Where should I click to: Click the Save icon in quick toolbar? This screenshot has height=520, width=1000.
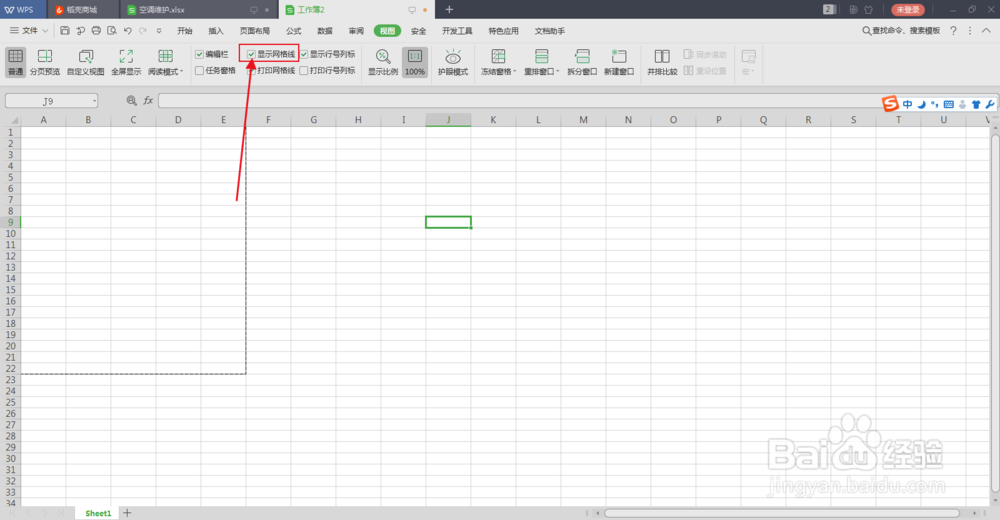pos(64,31)
